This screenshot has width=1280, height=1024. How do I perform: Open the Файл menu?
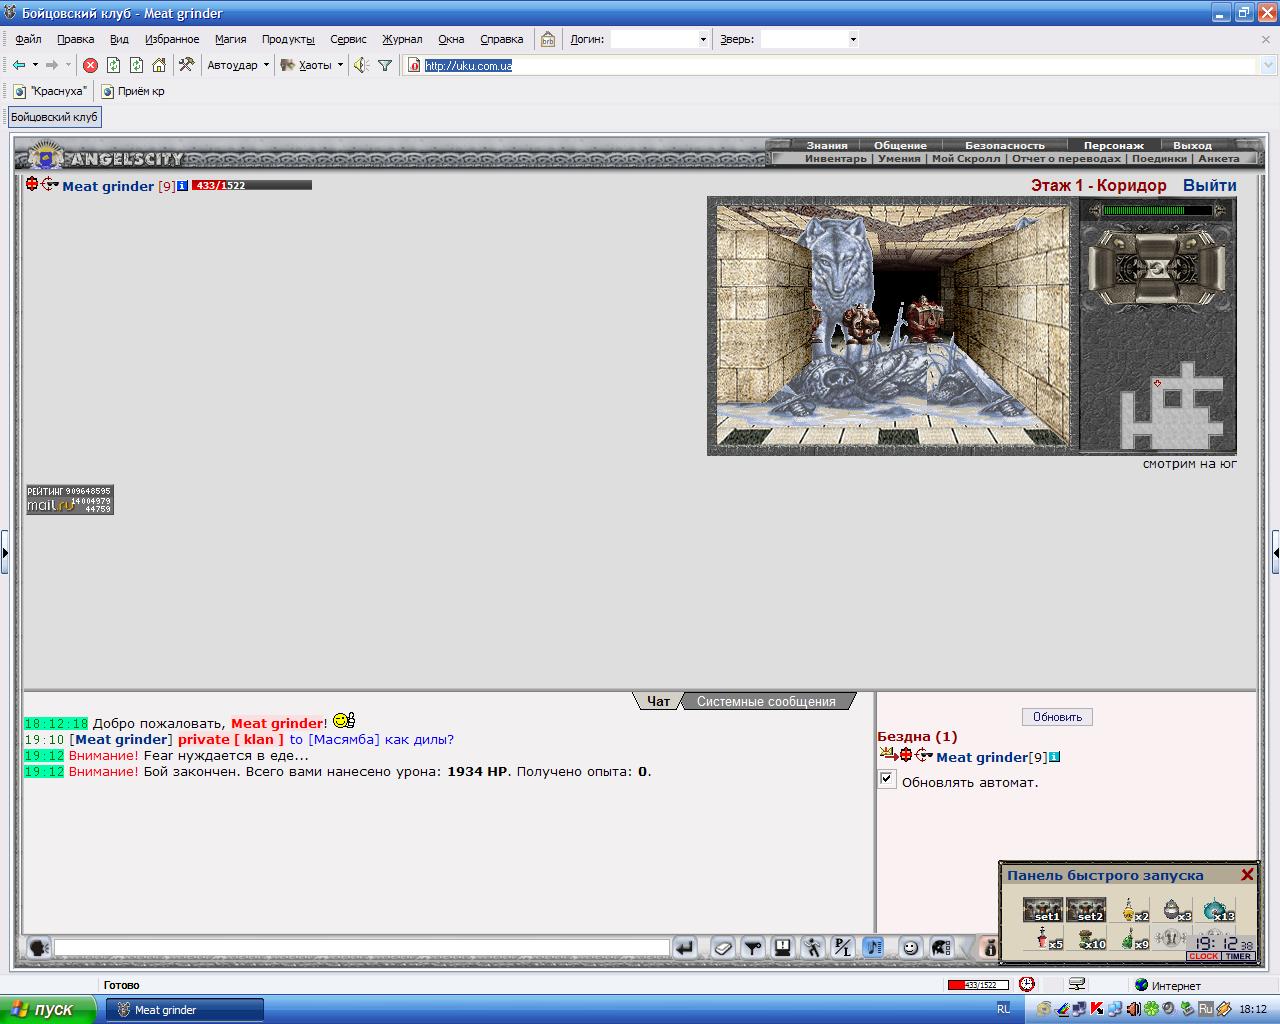28,39
